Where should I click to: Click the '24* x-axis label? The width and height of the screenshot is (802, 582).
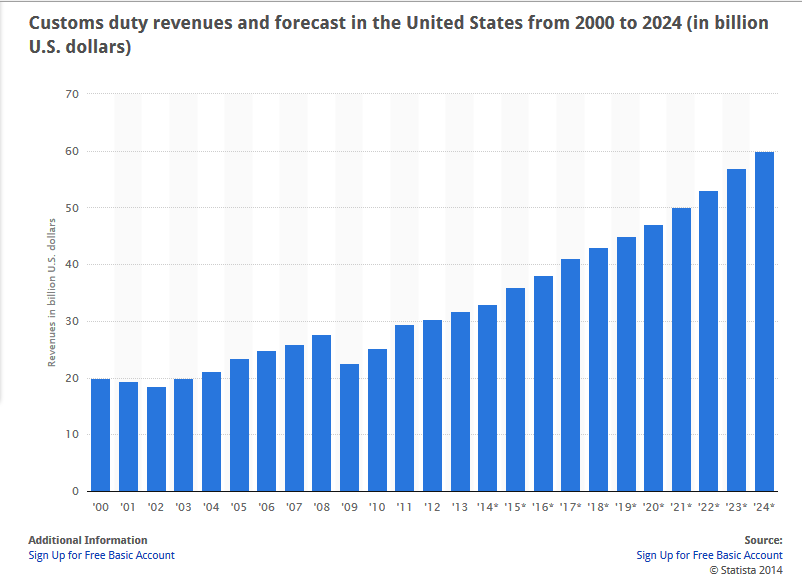tap(764, 507)
